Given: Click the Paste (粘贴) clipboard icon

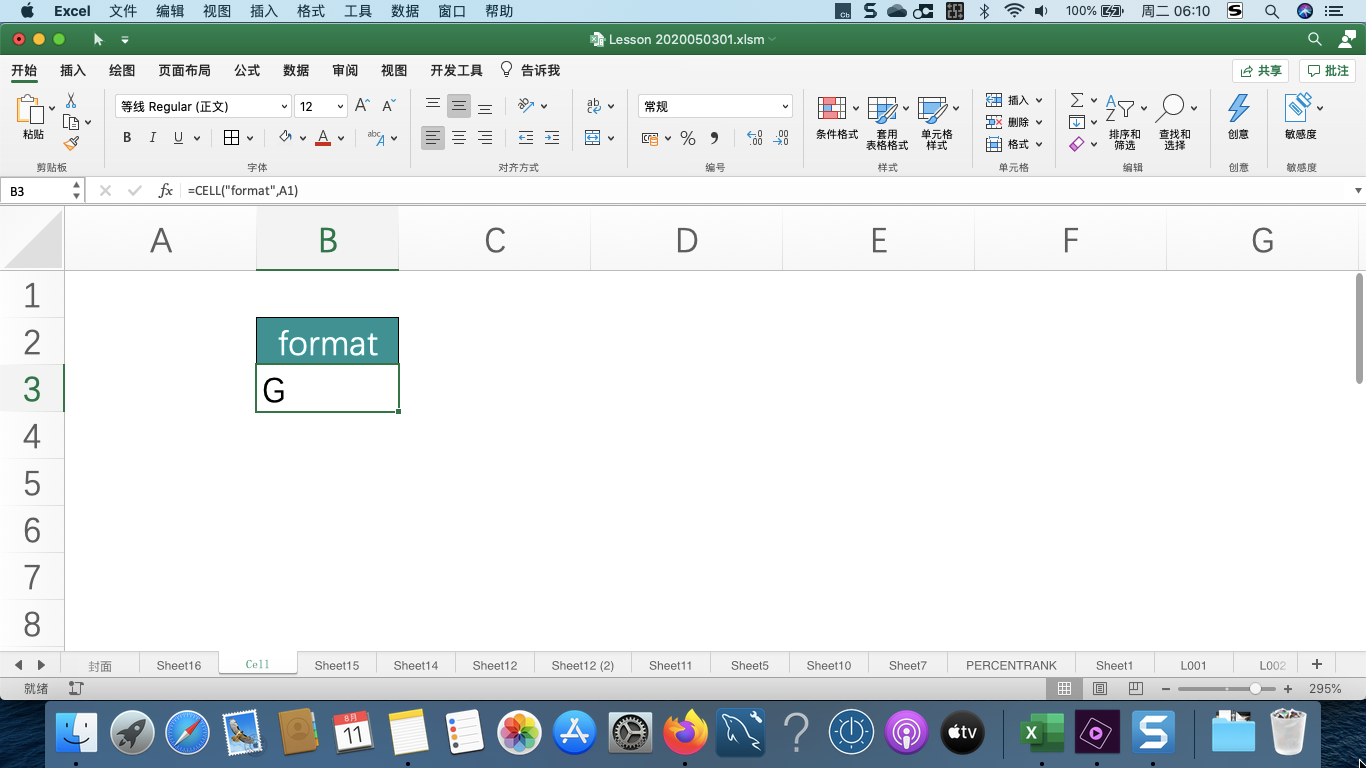Looking at the screenshot, I should 31,111.
